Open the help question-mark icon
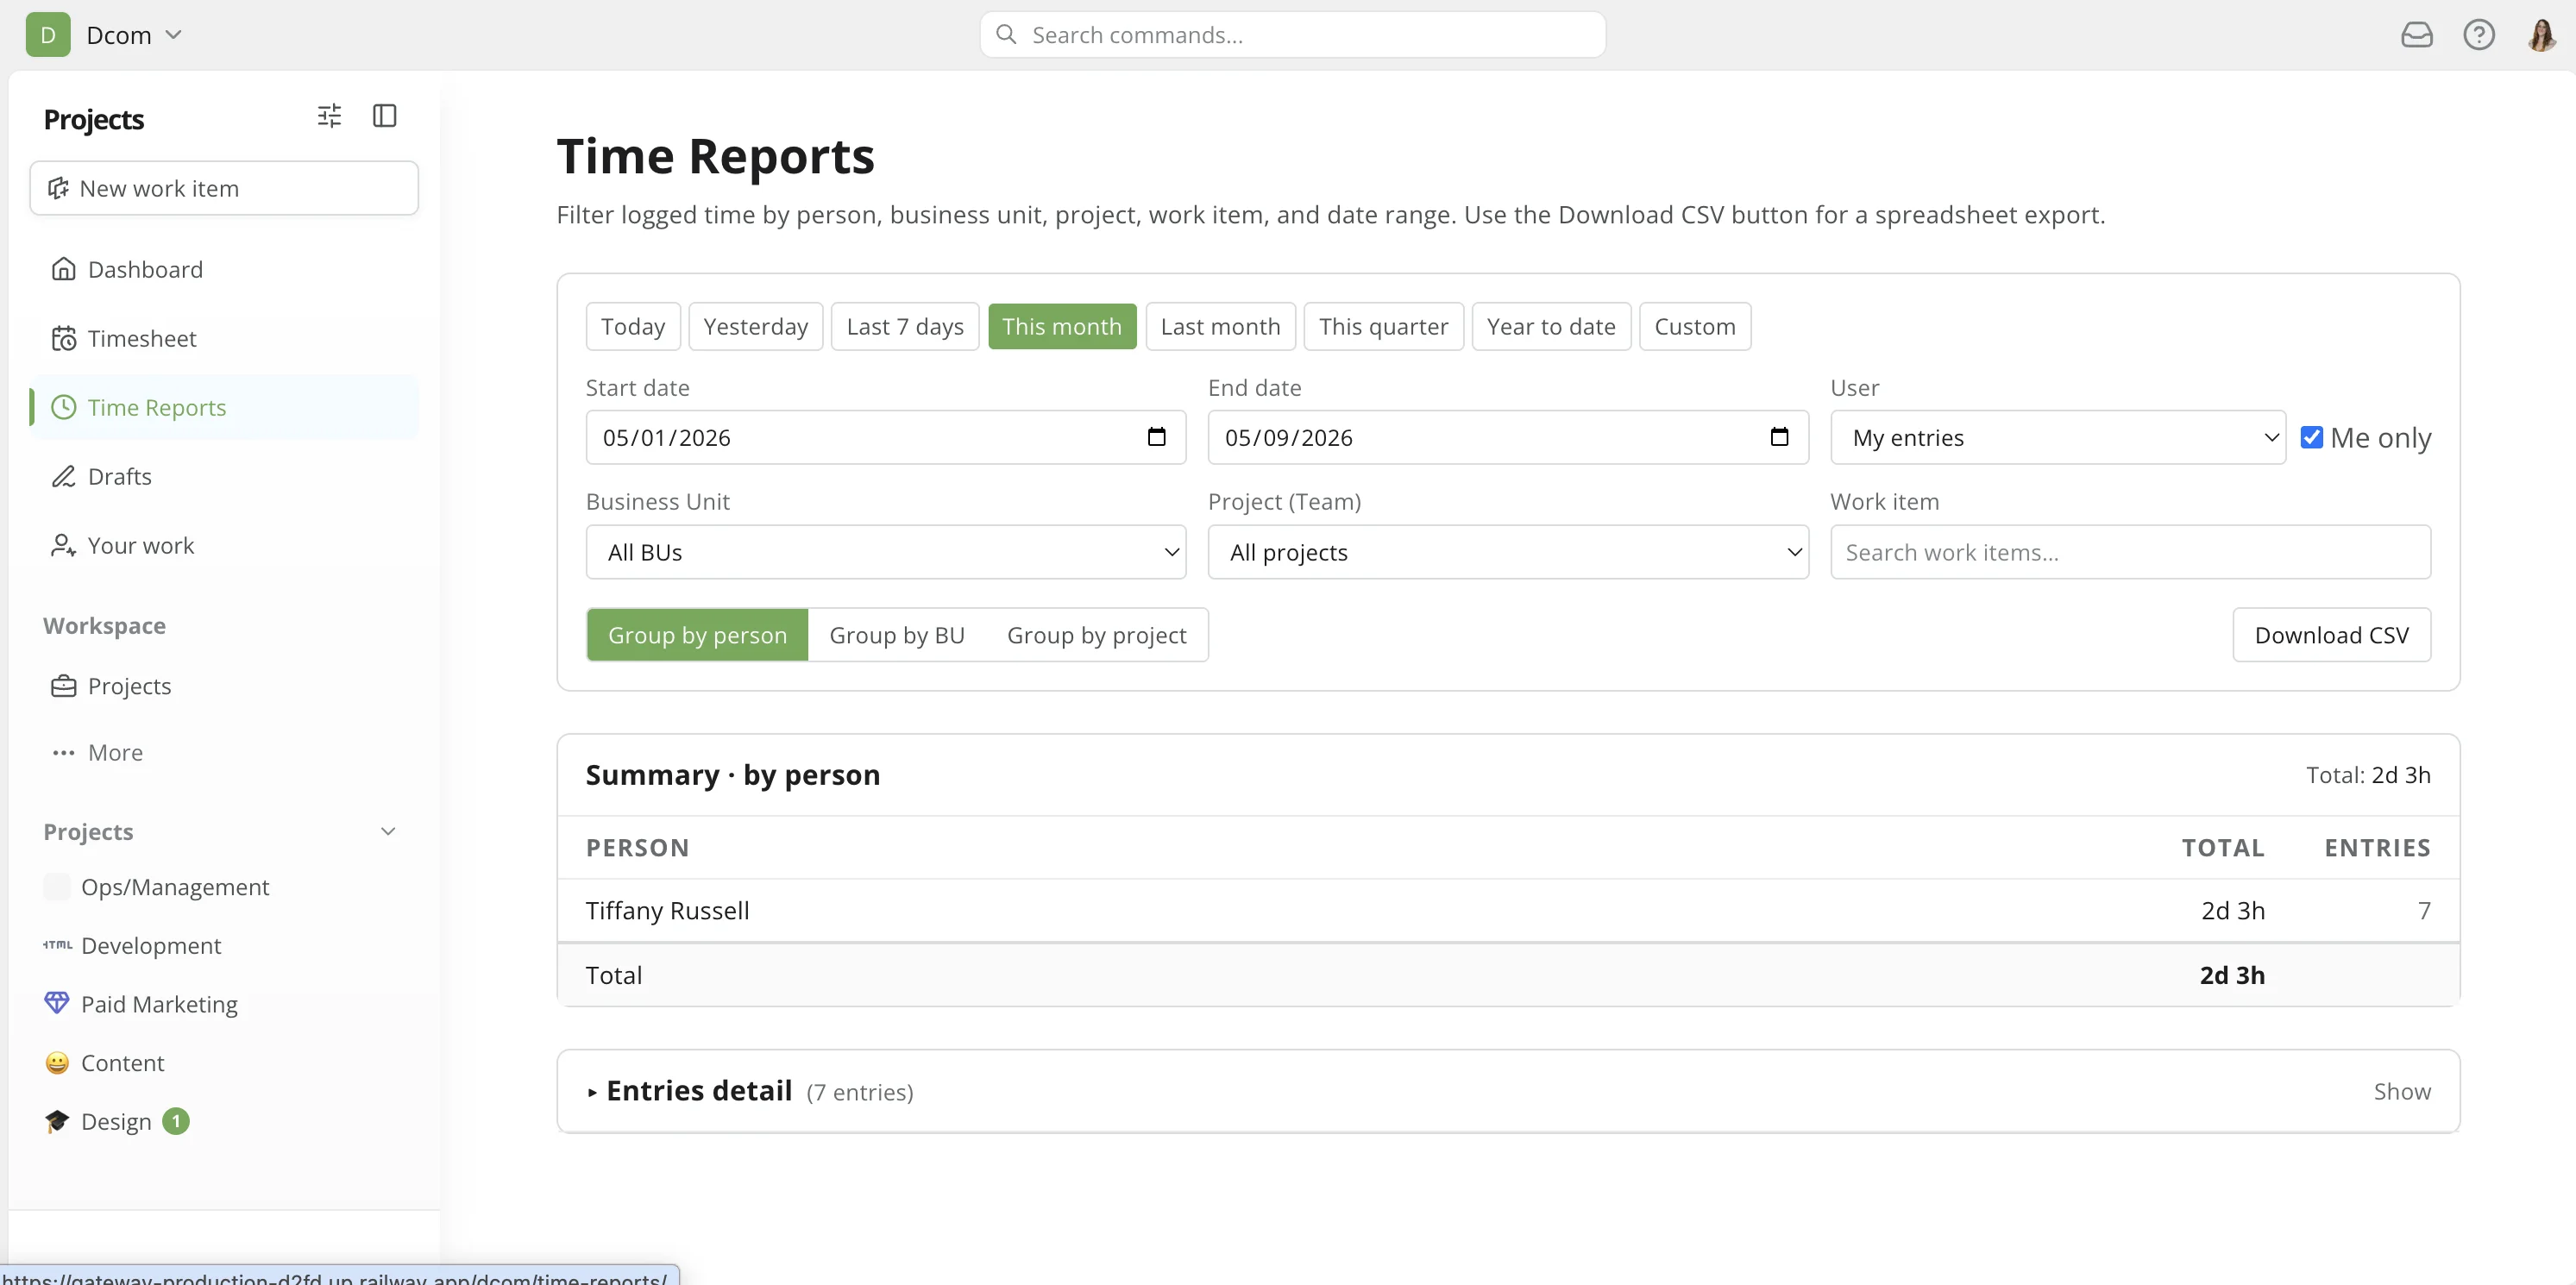 (2479, 35)
